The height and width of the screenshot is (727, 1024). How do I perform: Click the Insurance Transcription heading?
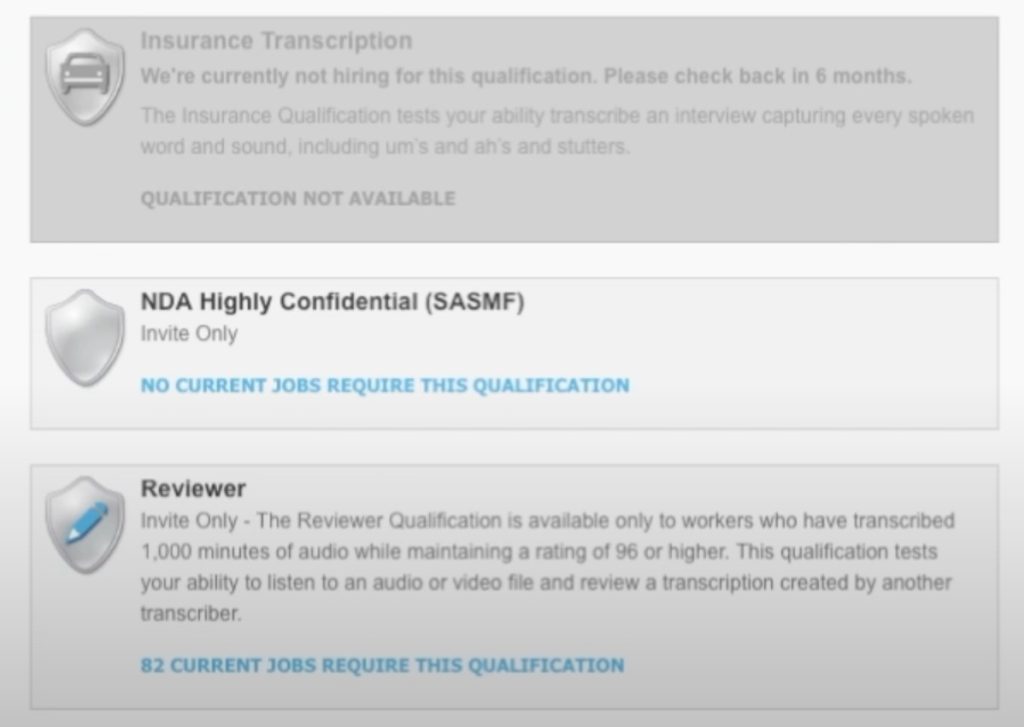click(276, 40)
